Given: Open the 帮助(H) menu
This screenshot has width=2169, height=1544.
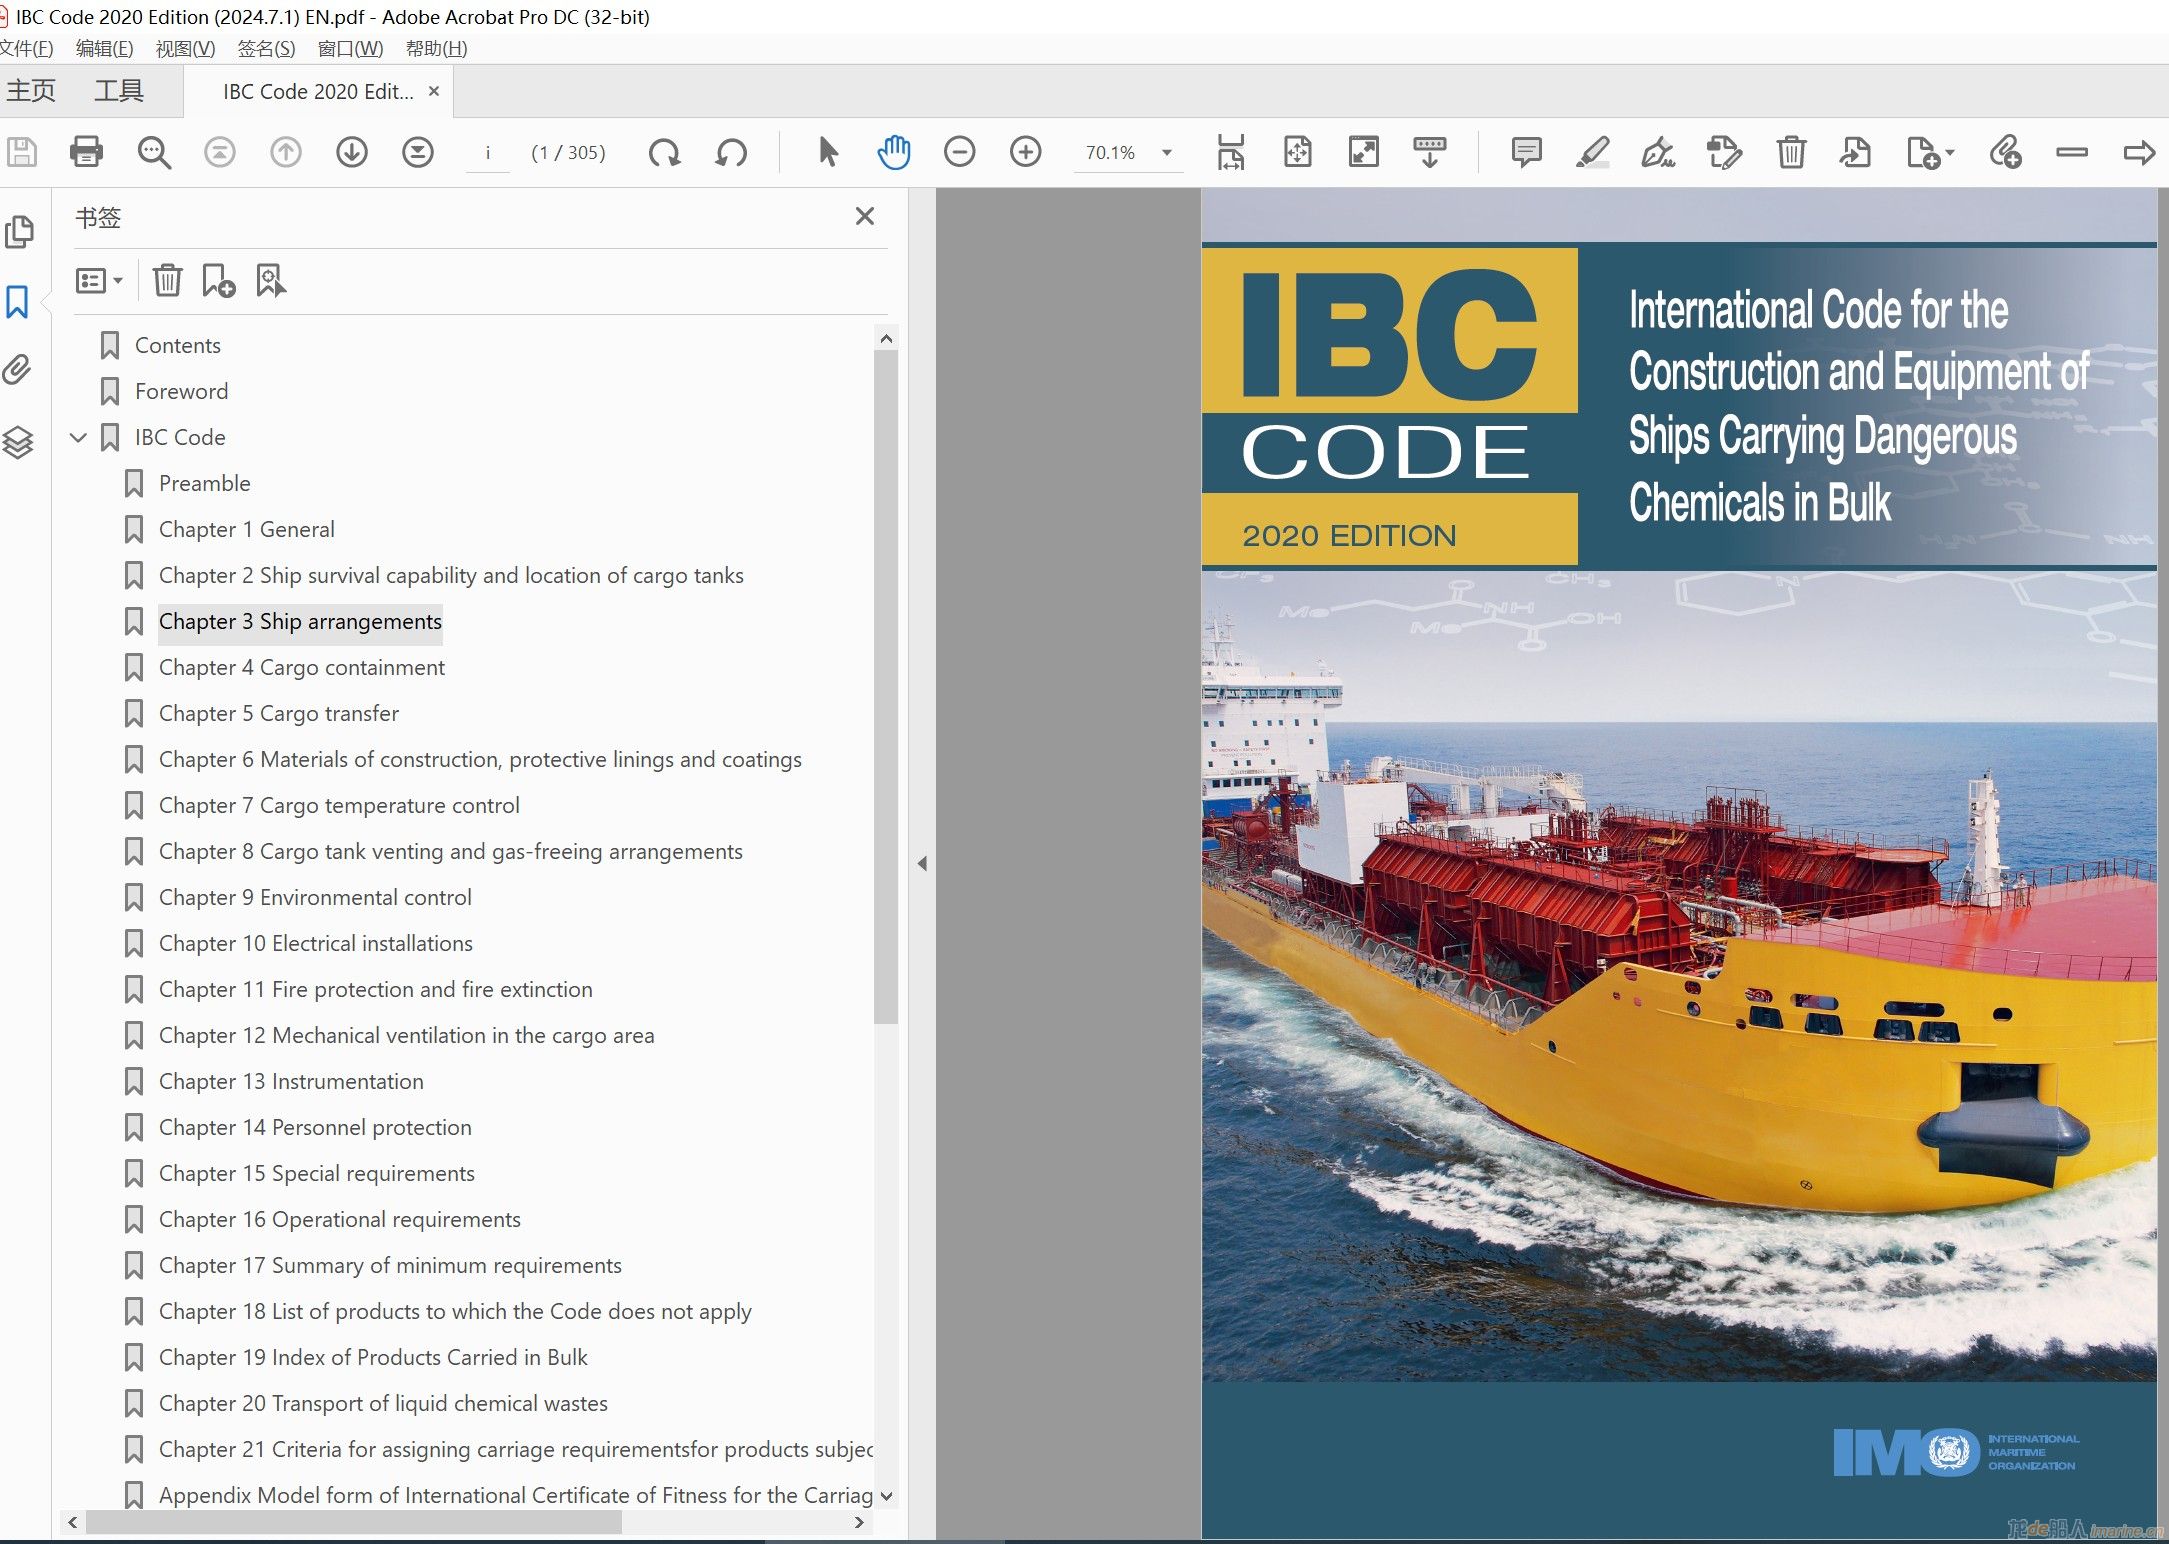Looking at the screenshot, I should (436, 48).
